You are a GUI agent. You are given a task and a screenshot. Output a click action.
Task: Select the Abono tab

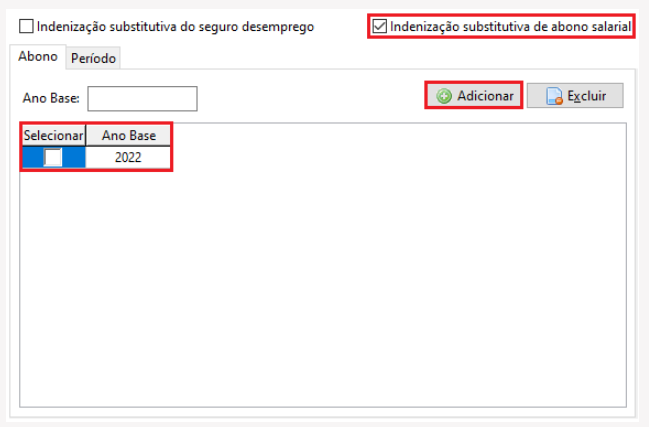(38, 57)
